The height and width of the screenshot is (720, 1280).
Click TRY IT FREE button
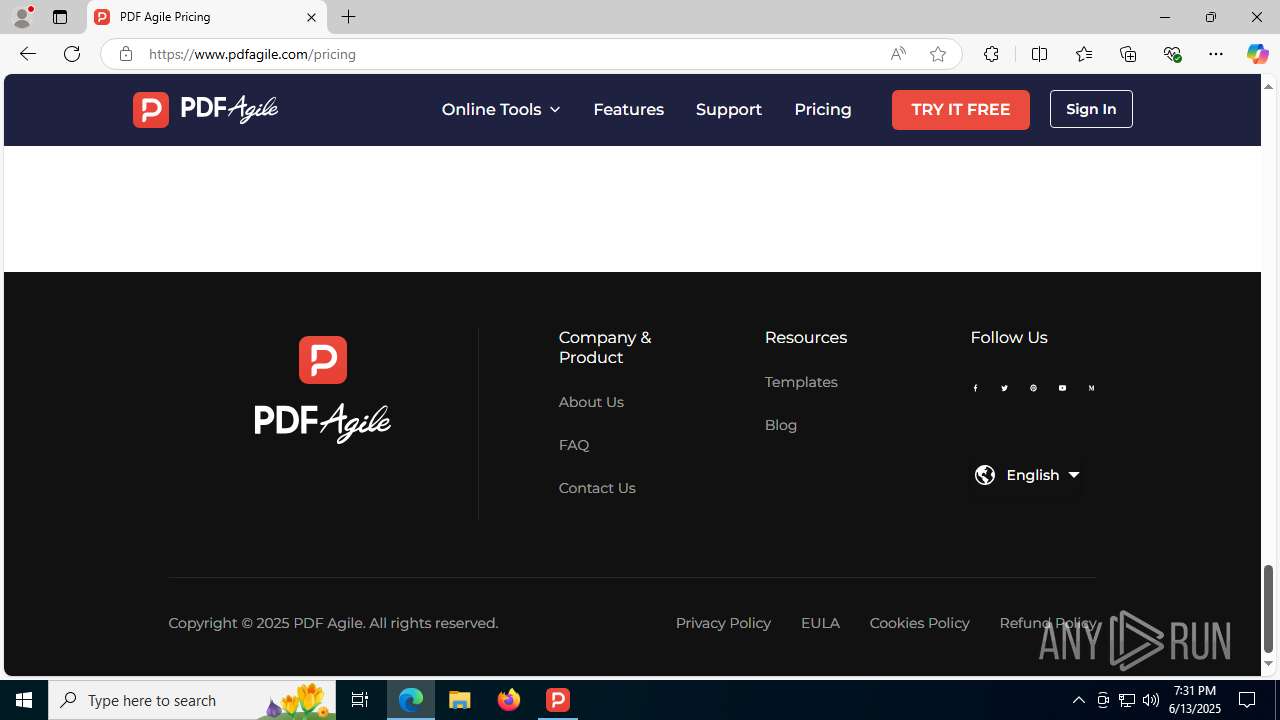(961, 109)
